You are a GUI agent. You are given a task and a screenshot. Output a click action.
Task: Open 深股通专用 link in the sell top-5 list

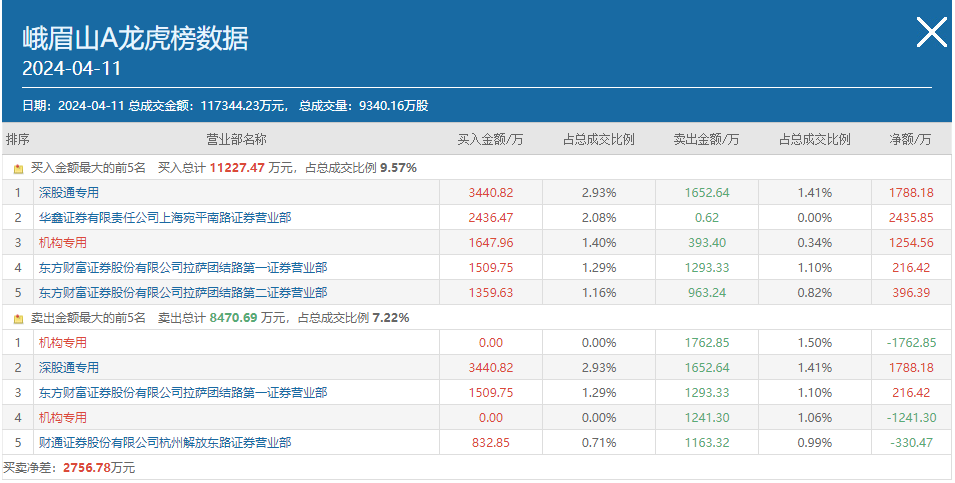point(69,368)
